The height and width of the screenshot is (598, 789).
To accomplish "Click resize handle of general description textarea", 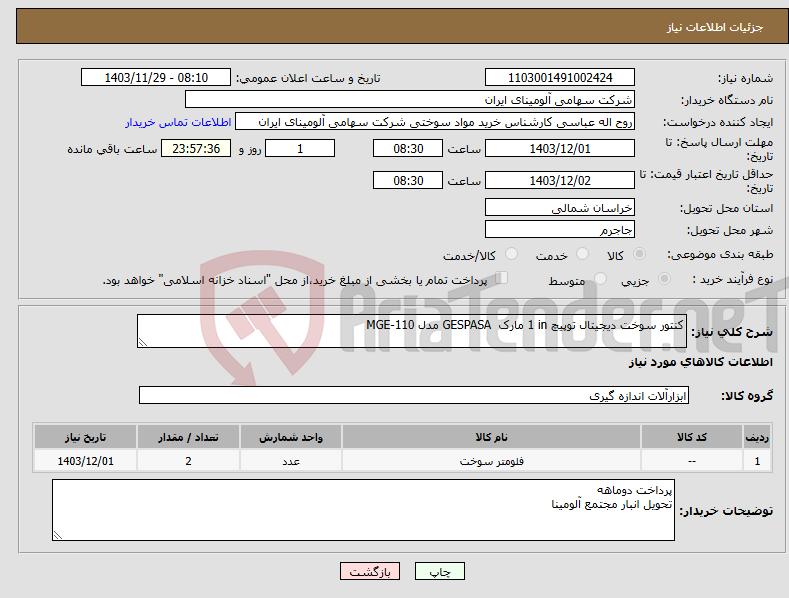I will tap(143, 342).
